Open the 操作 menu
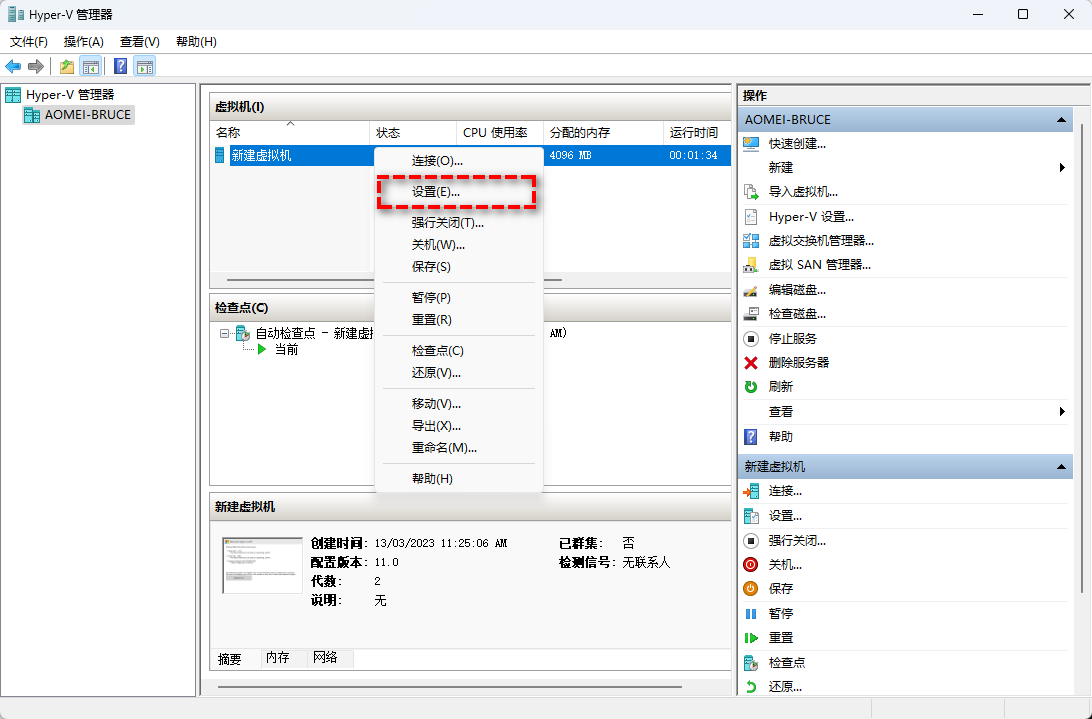Image resolution: width=1092 pixels, height=719 pixels. pos(82,41)
